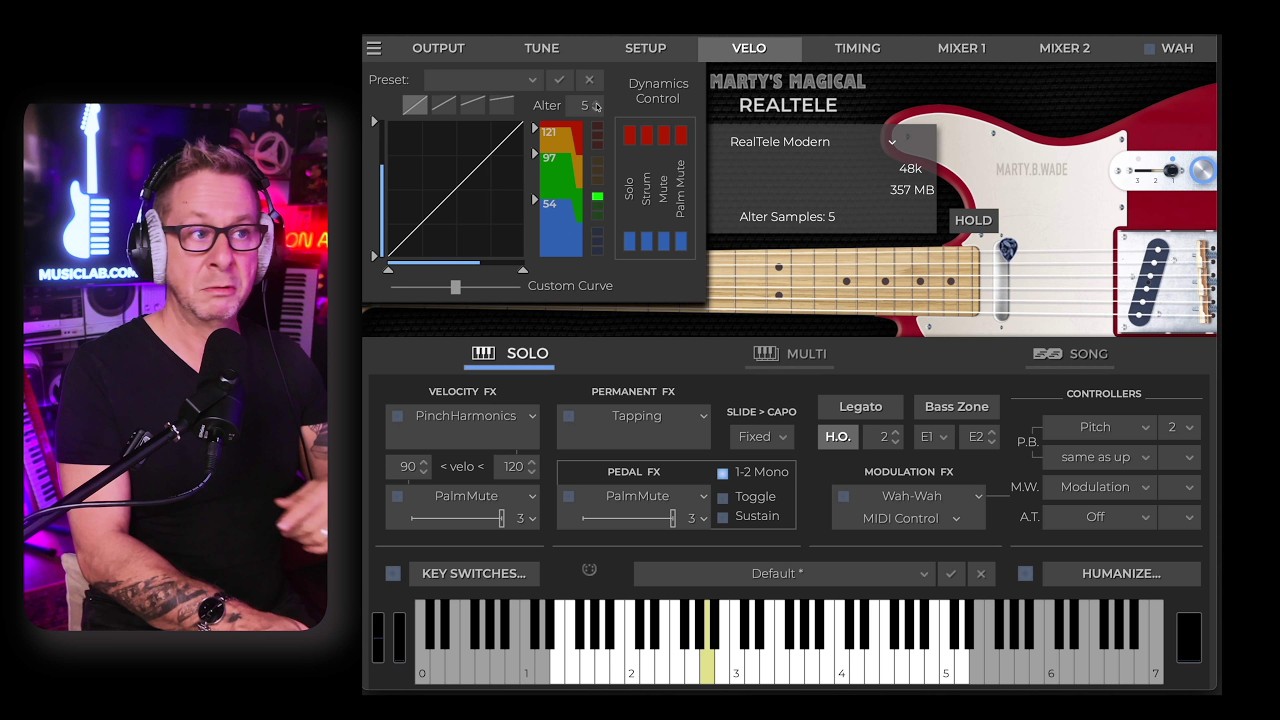
Task: Click the MIDI connector icon near Default preset
Action: pos(589,570)
